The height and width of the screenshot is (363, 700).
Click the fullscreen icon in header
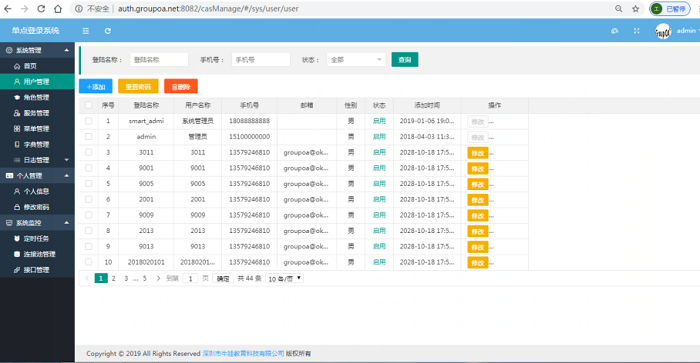click(x=637, y=31)
